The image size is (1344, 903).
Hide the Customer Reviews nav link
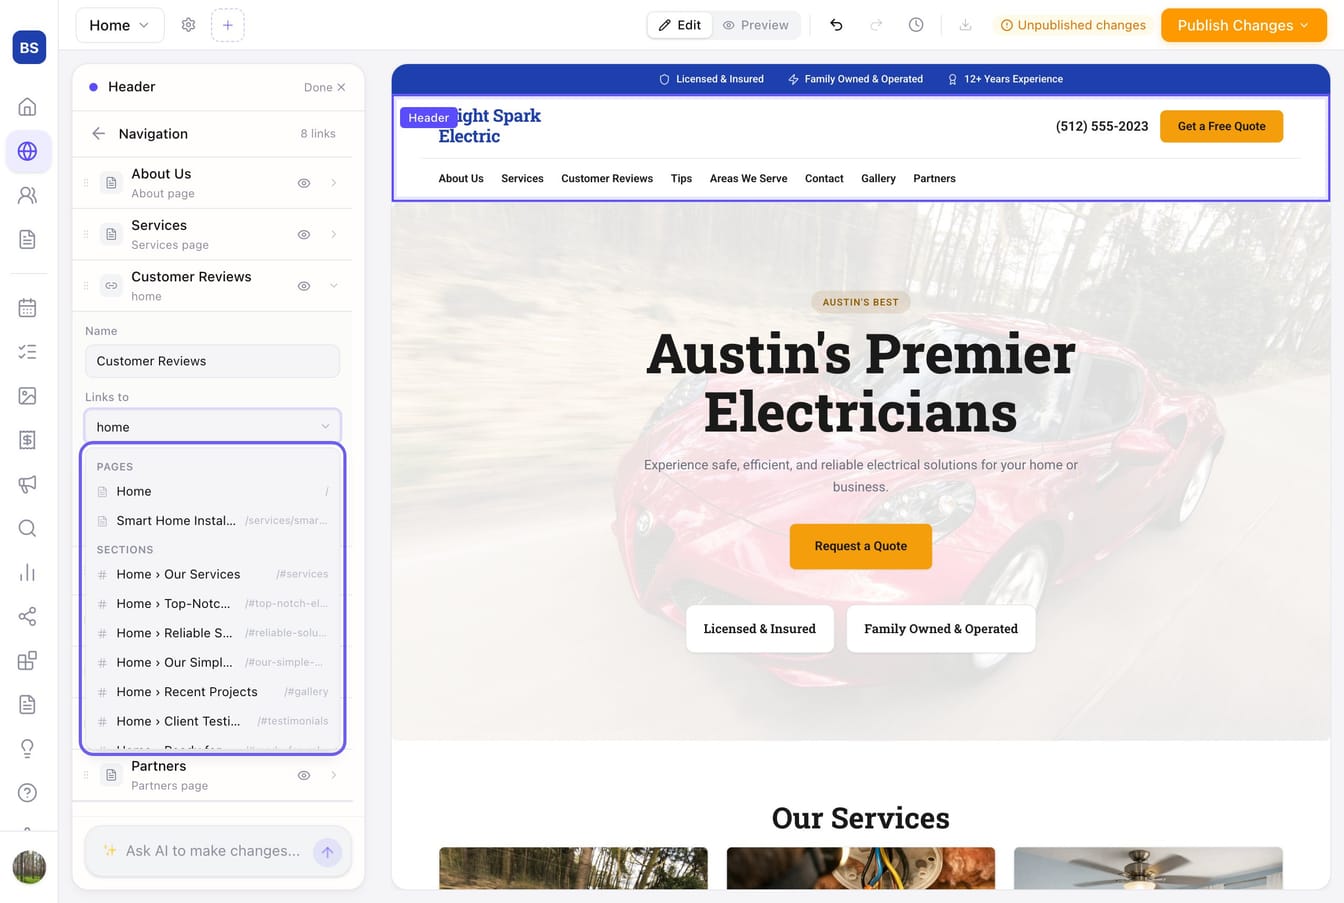point(304,286)
